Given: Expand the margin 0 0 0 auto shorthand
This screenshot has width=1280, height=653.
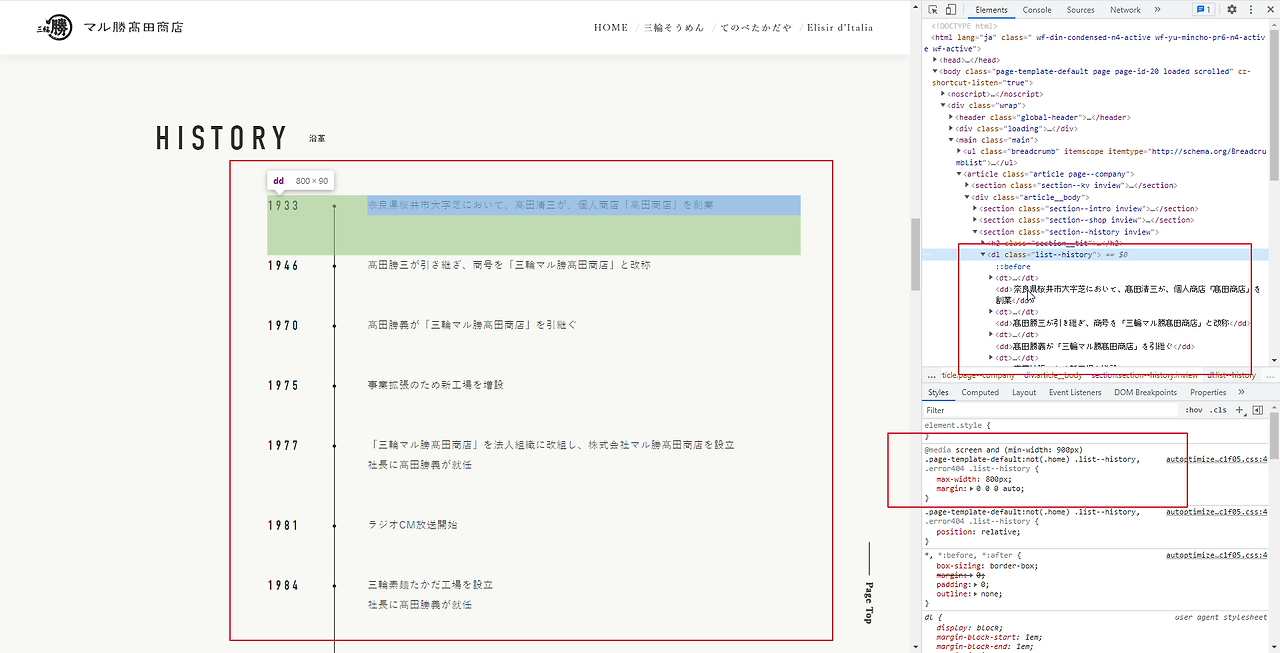Looking at the screenshot, I should [973, 489].
